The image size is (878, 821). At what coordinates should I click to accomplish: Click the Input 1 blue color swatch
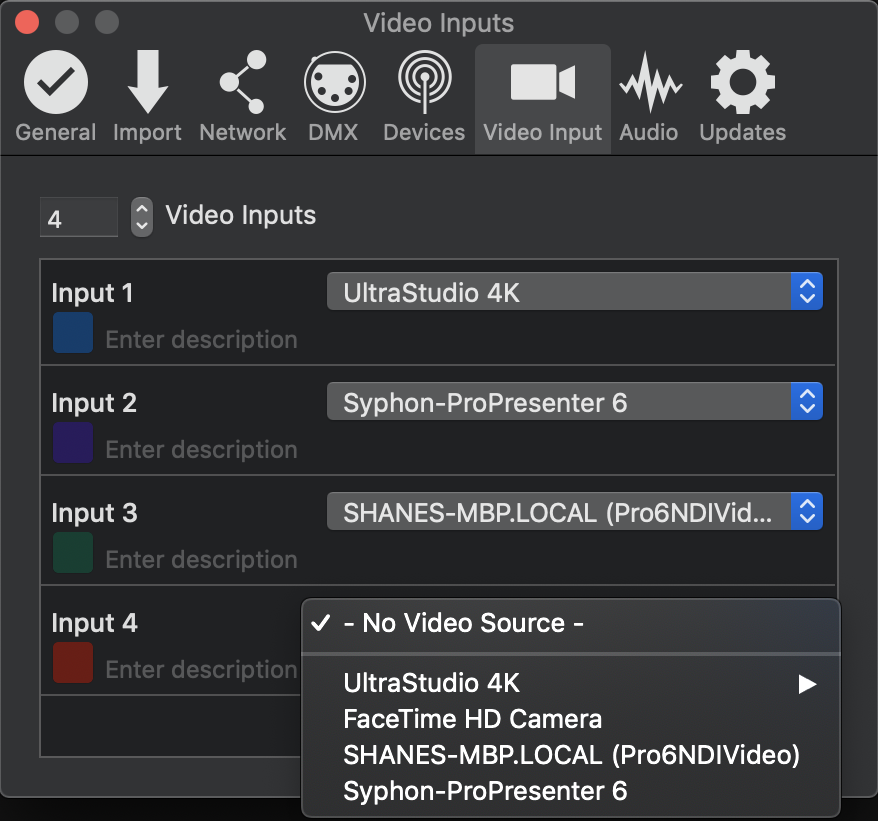pos(73,333)
